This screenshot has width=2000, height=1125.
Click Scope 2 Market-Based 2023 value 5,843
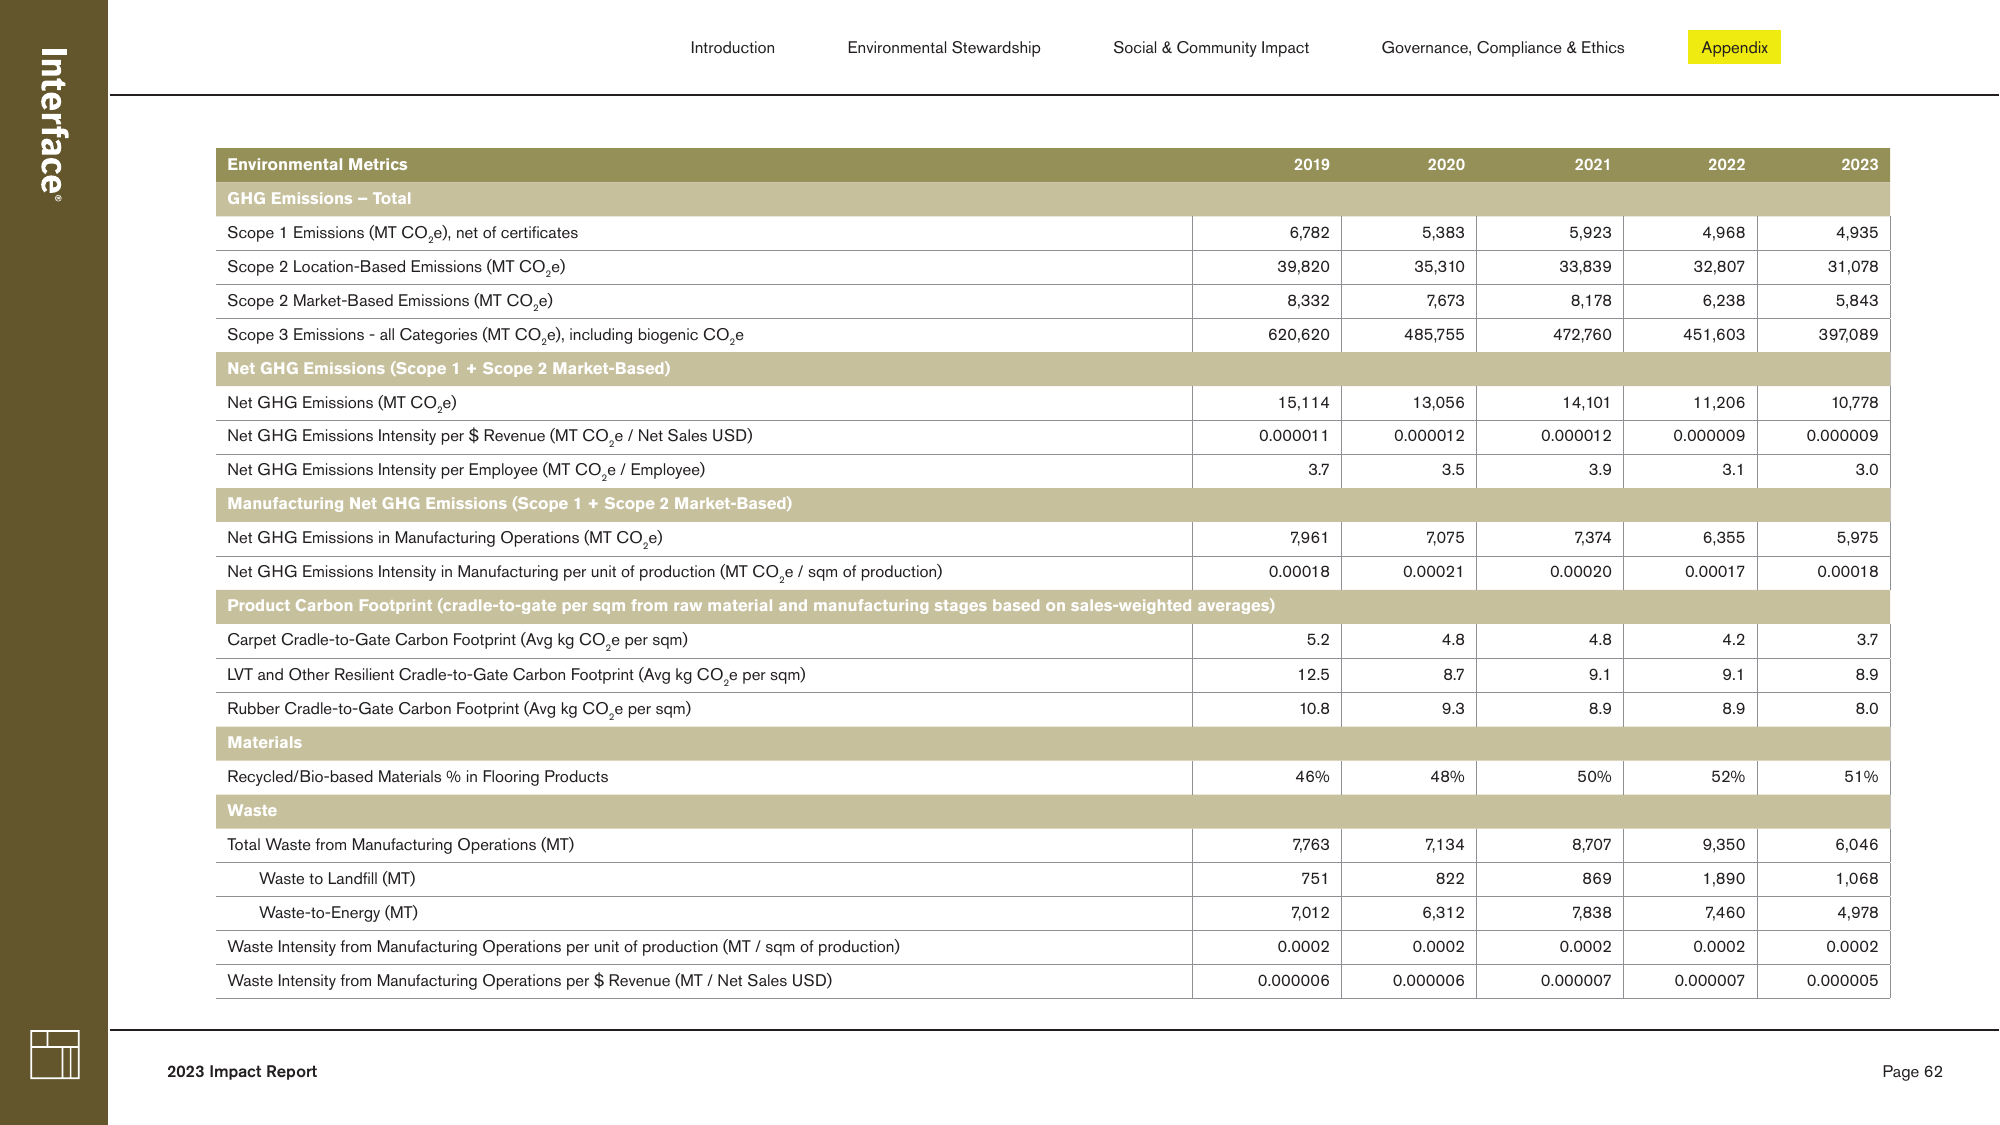pyautogui.click(x=1856, y=301)
